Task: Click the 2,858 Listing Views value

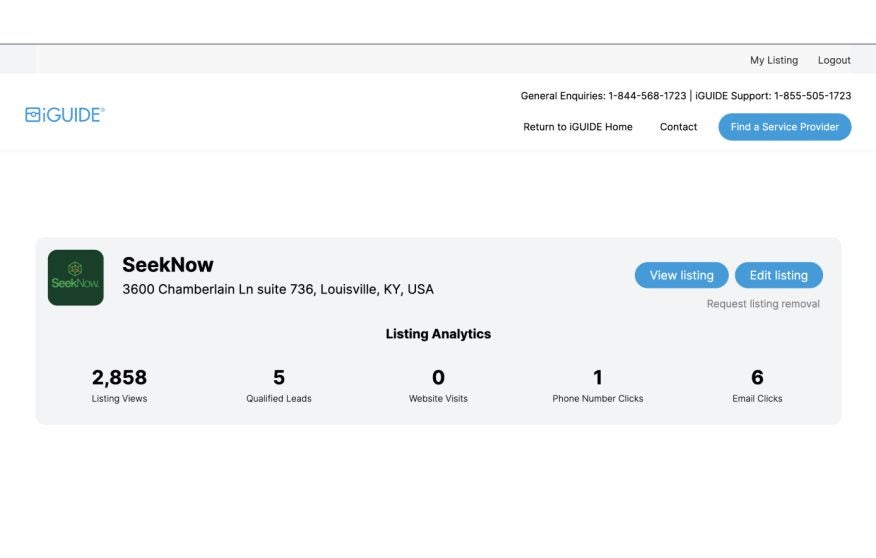Action: point(119,378)
